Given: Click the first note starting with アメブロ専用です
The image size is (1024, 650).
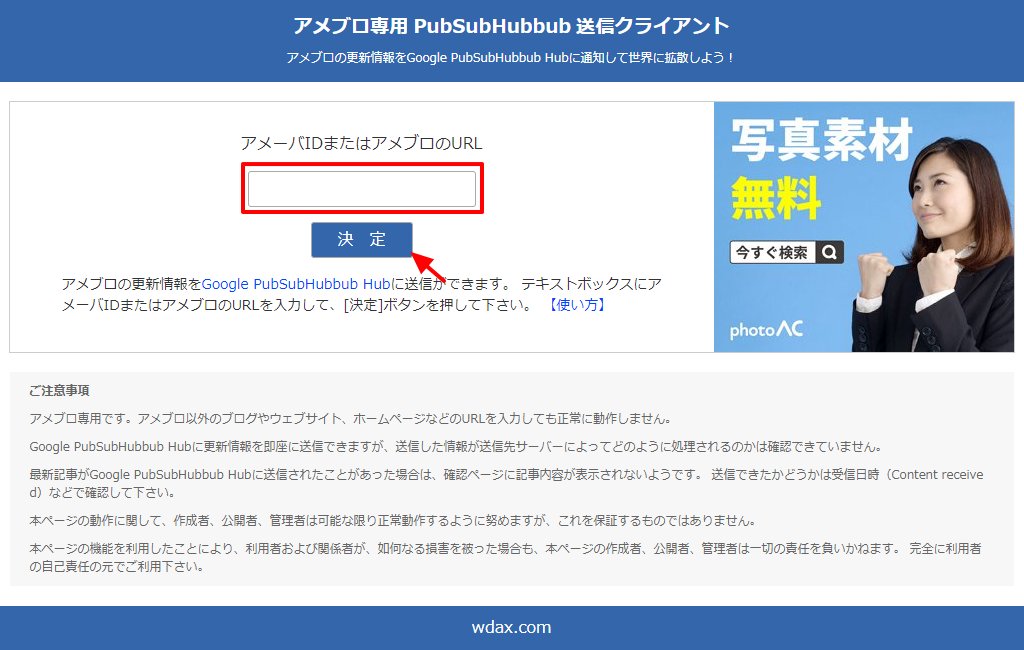Looking at the screenshot, I should 350,419.
